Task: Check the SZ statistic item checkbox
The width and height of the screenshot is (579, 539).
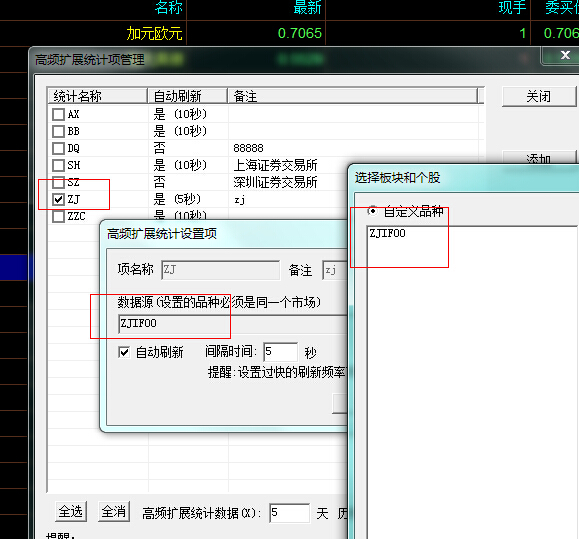Action: tap(58, 182)
